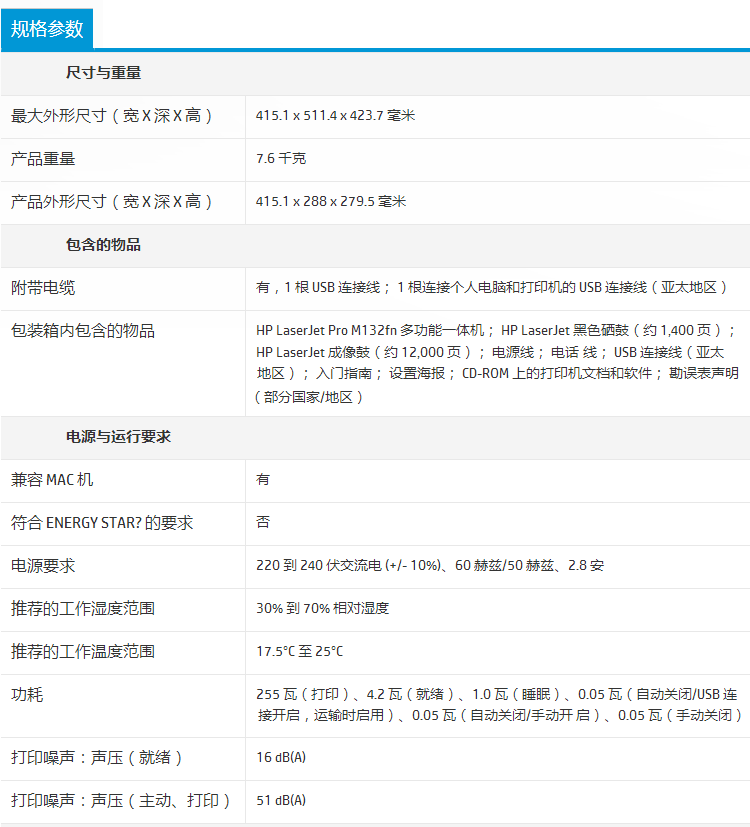Select the USB 连接线 cable description text
Screen dimensions: 750x827
tap(492, 287)
